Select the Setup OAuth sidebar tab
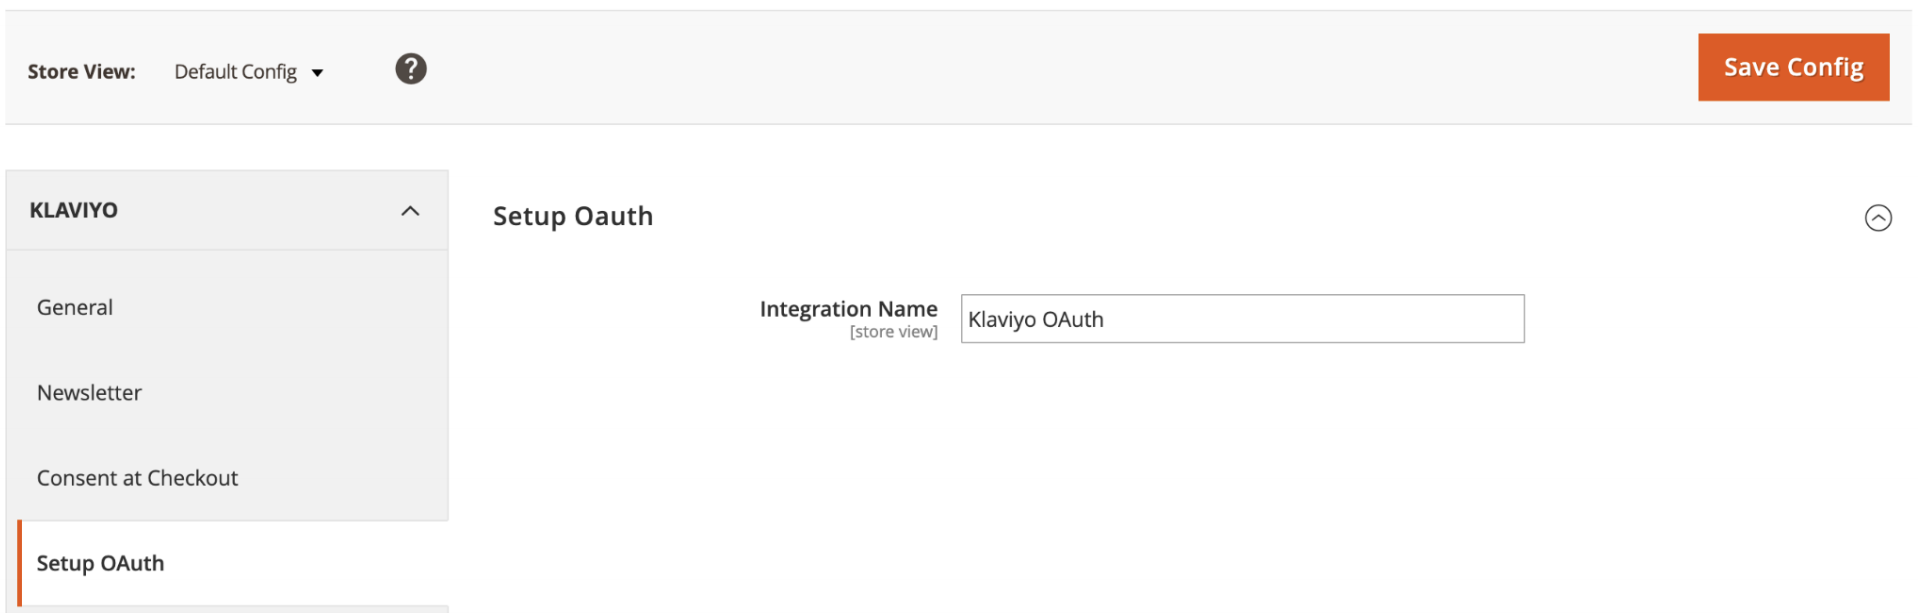Viewport: 1926px width, 614px height. 100,563
